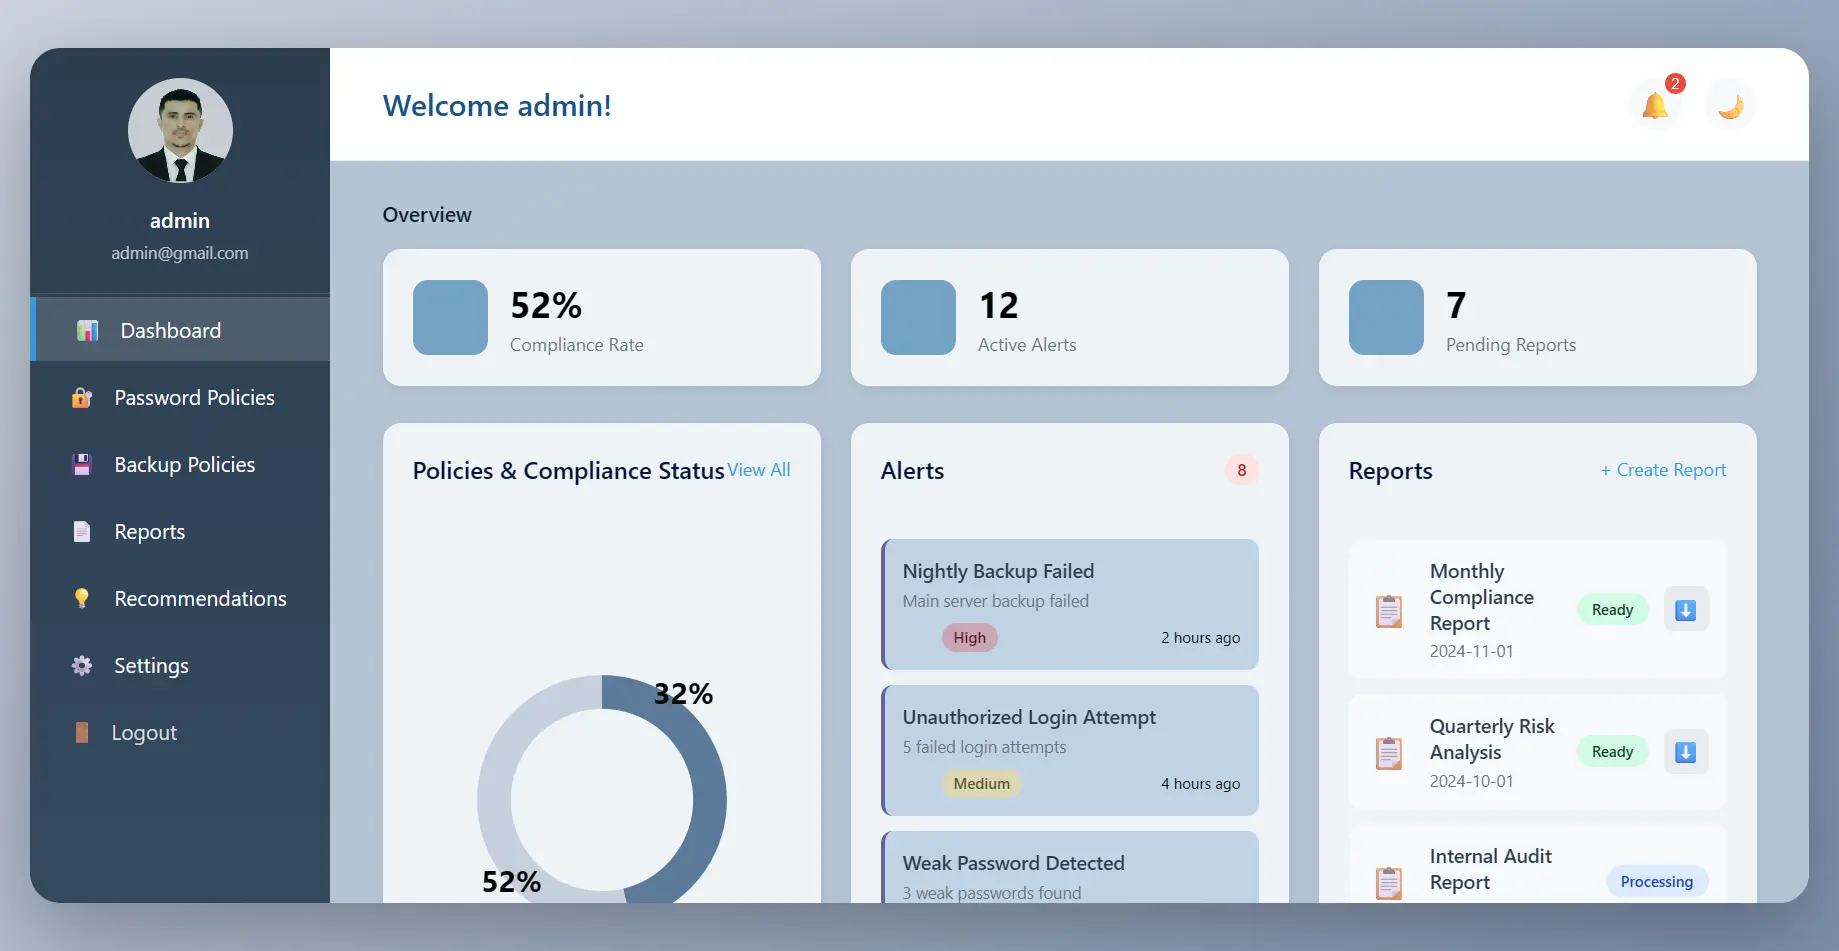
Task: Log out using the sidebar Logout item
Action: tap(144, 733)
